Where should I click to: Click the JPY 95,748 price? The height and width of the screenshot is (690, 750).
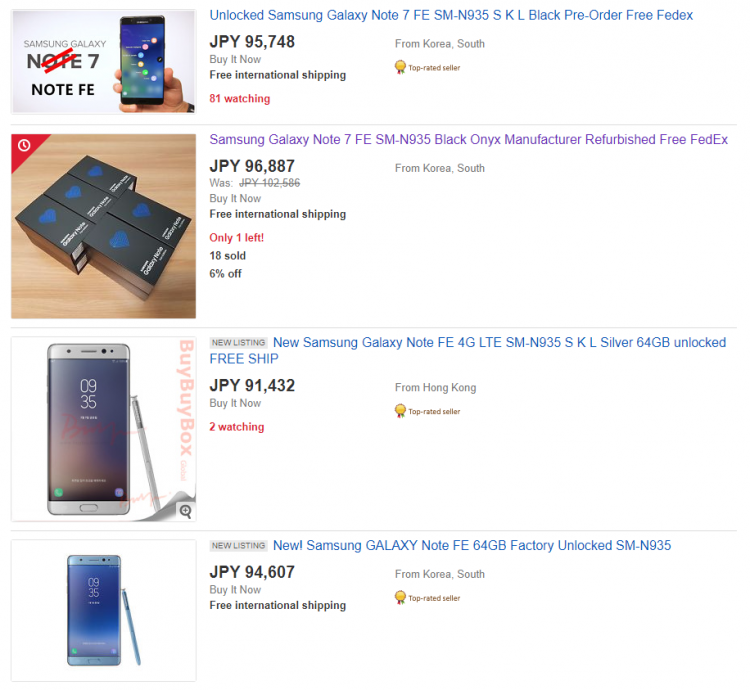point(252,42)
